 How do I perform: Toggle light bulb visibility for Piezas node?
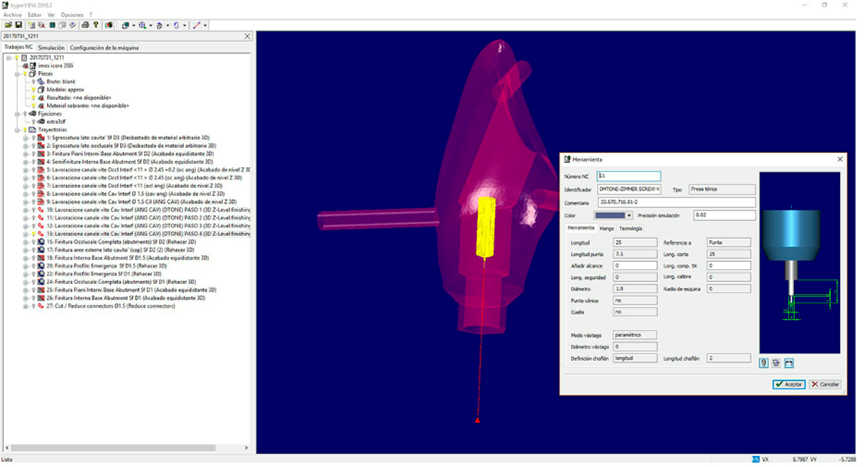point(24,73)
